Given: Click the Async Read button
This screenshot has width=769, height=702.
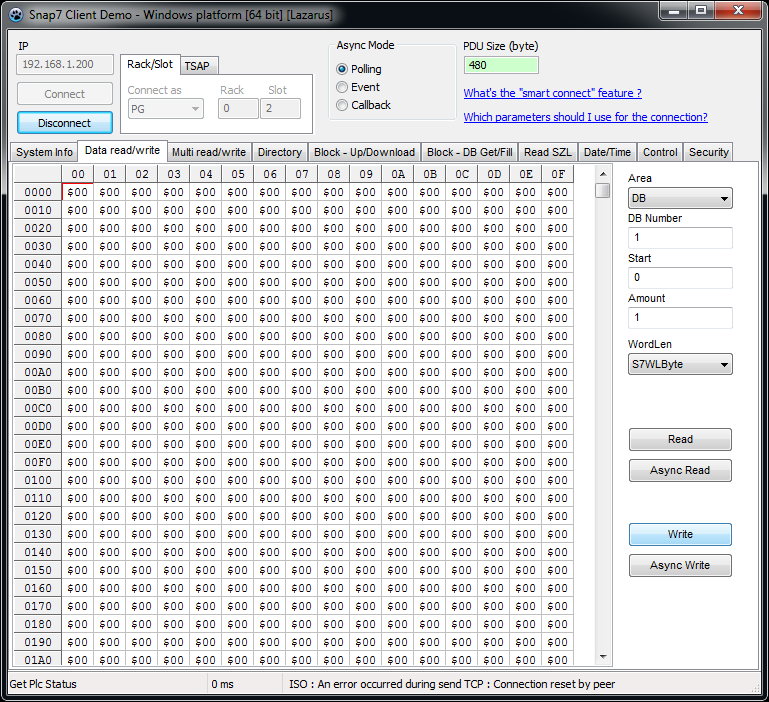Looking at the screenshot, I should (680, 470).
